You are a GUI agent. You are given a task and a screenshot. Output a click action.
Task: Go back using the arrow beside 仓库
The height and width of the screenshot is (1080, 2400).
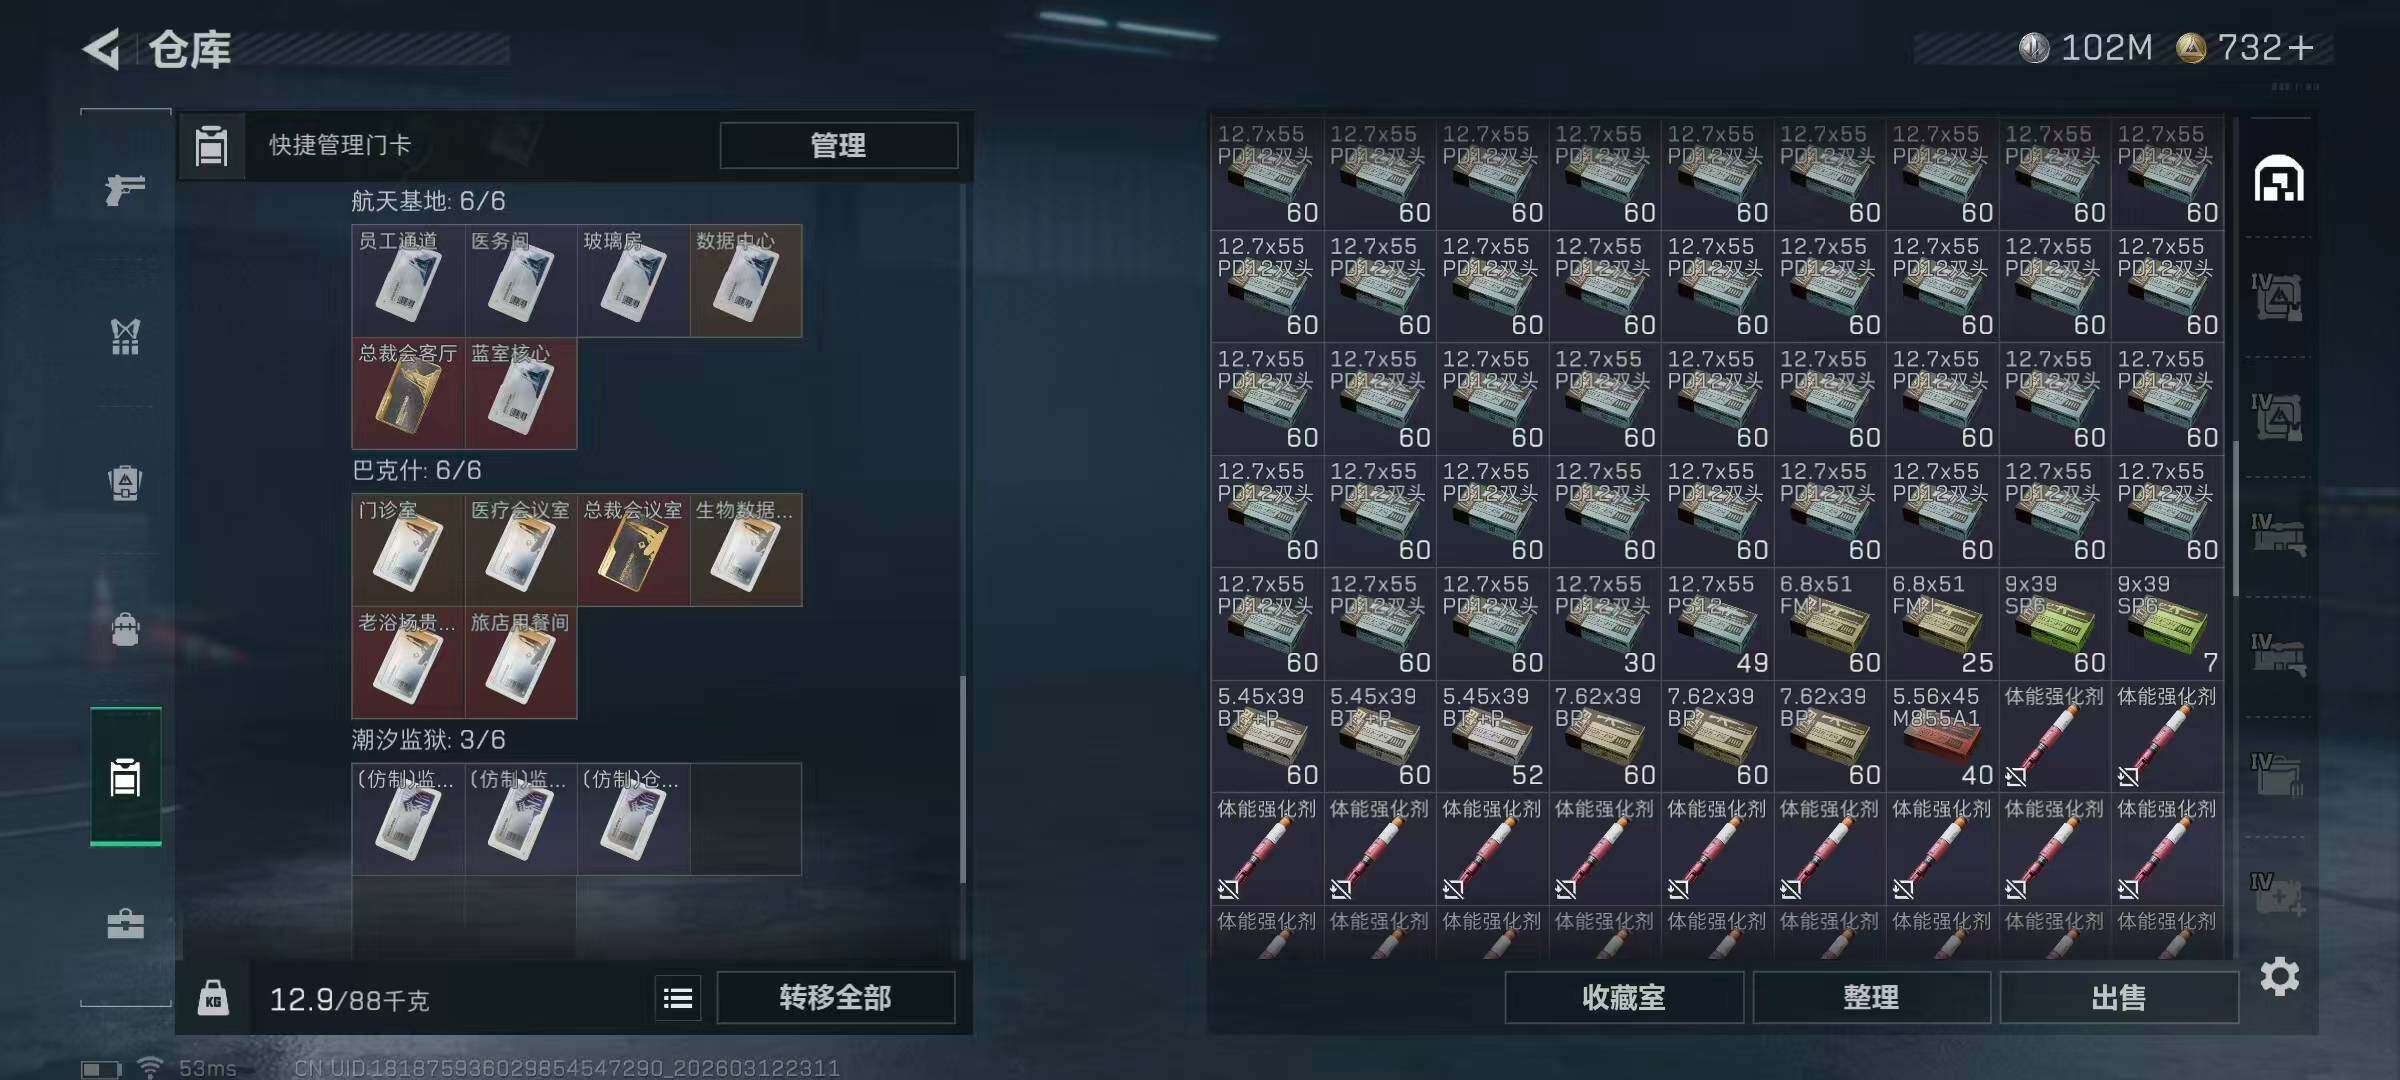click(x=102, y=48)
